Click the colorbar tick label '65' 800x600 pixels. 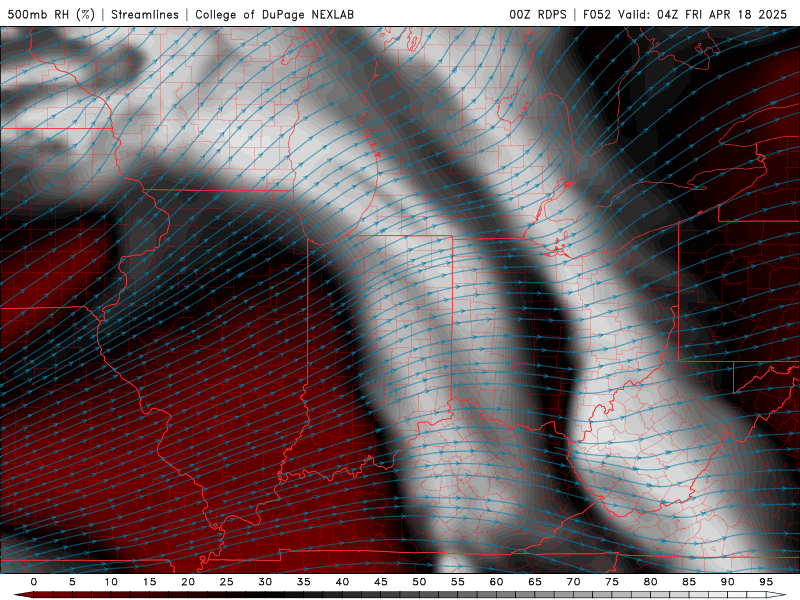535,582
